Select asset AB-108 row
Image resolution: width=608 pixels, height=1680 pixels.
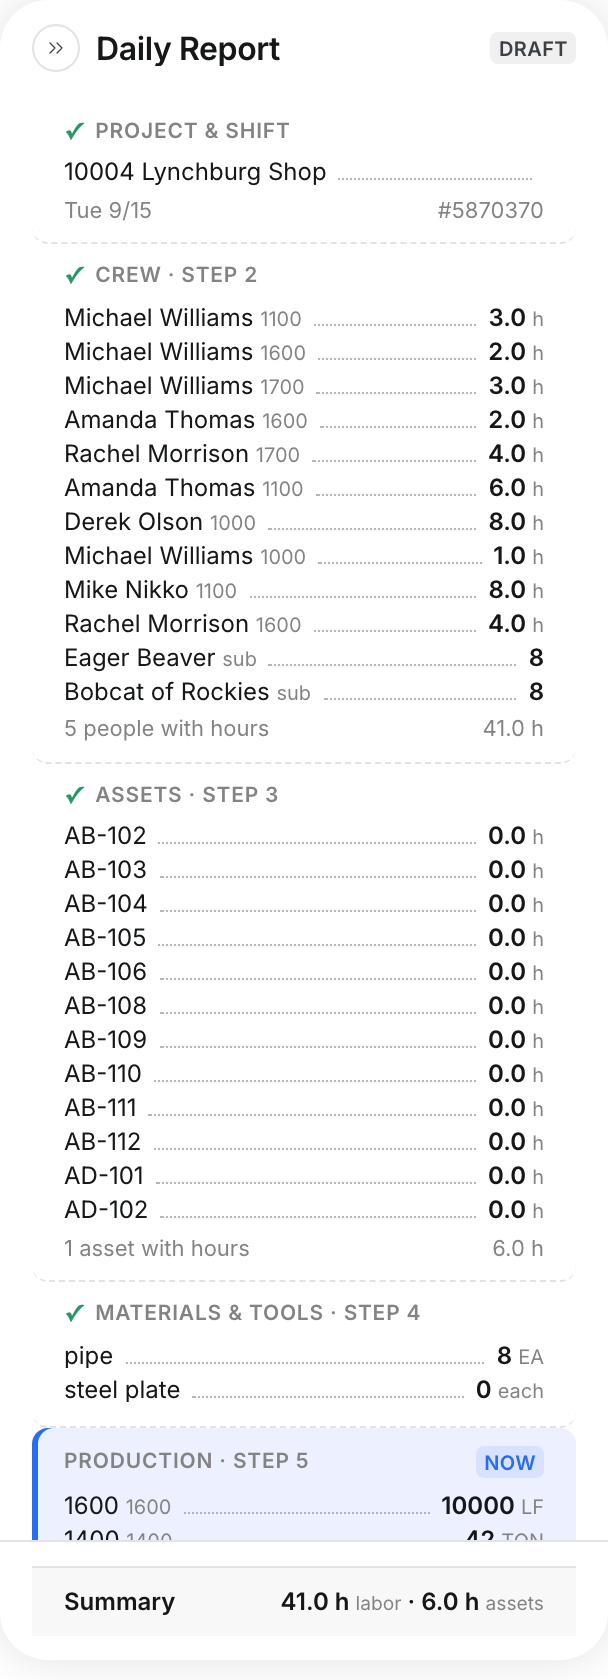(304, 1006)
